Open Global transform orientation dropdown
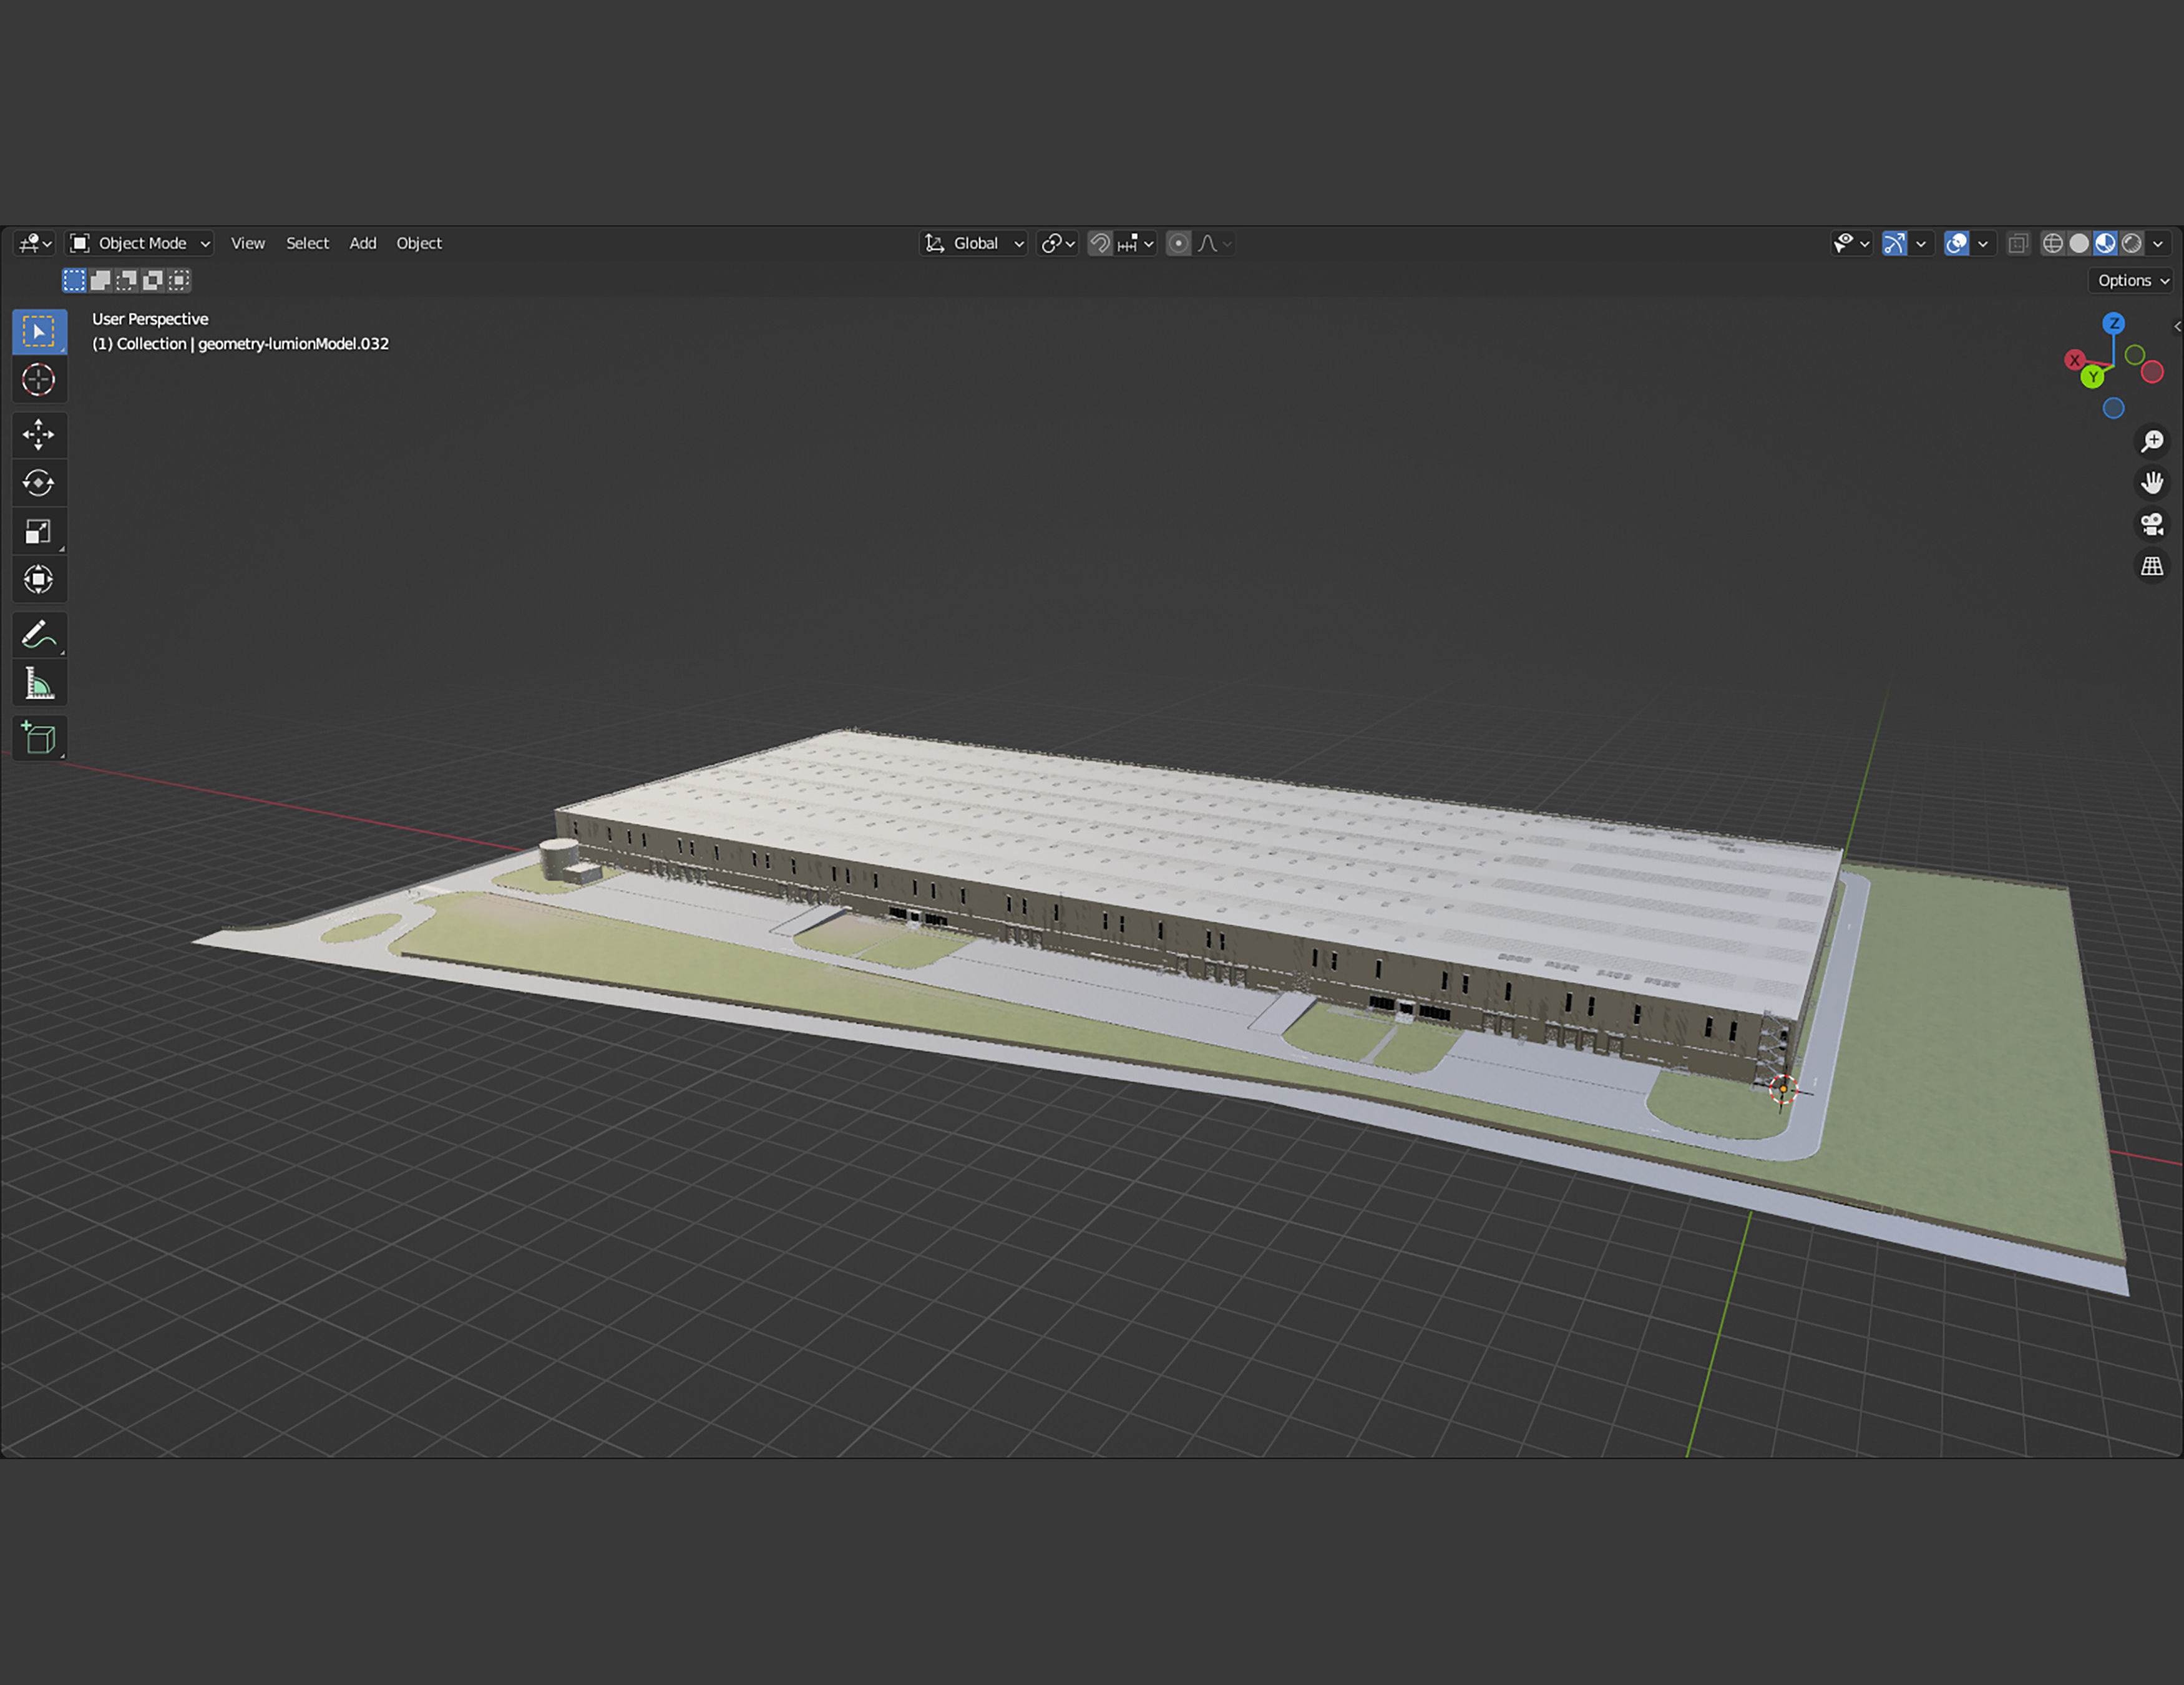2184x1685 pixels. [973, 243]
